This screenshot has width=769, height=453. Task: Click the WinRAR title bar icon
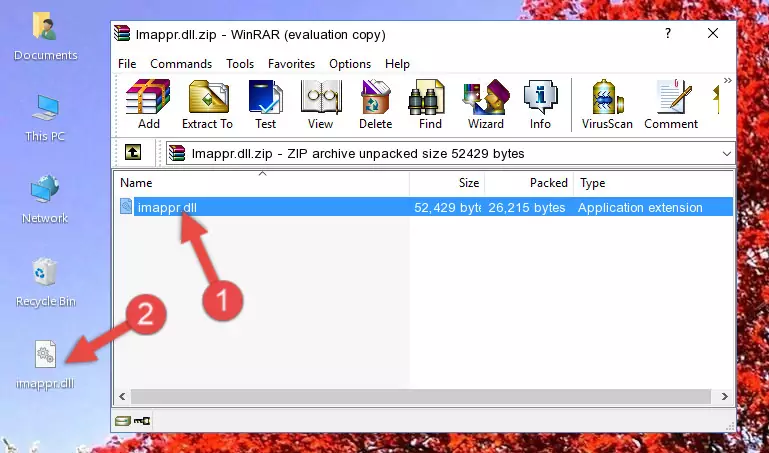point(122,33)
